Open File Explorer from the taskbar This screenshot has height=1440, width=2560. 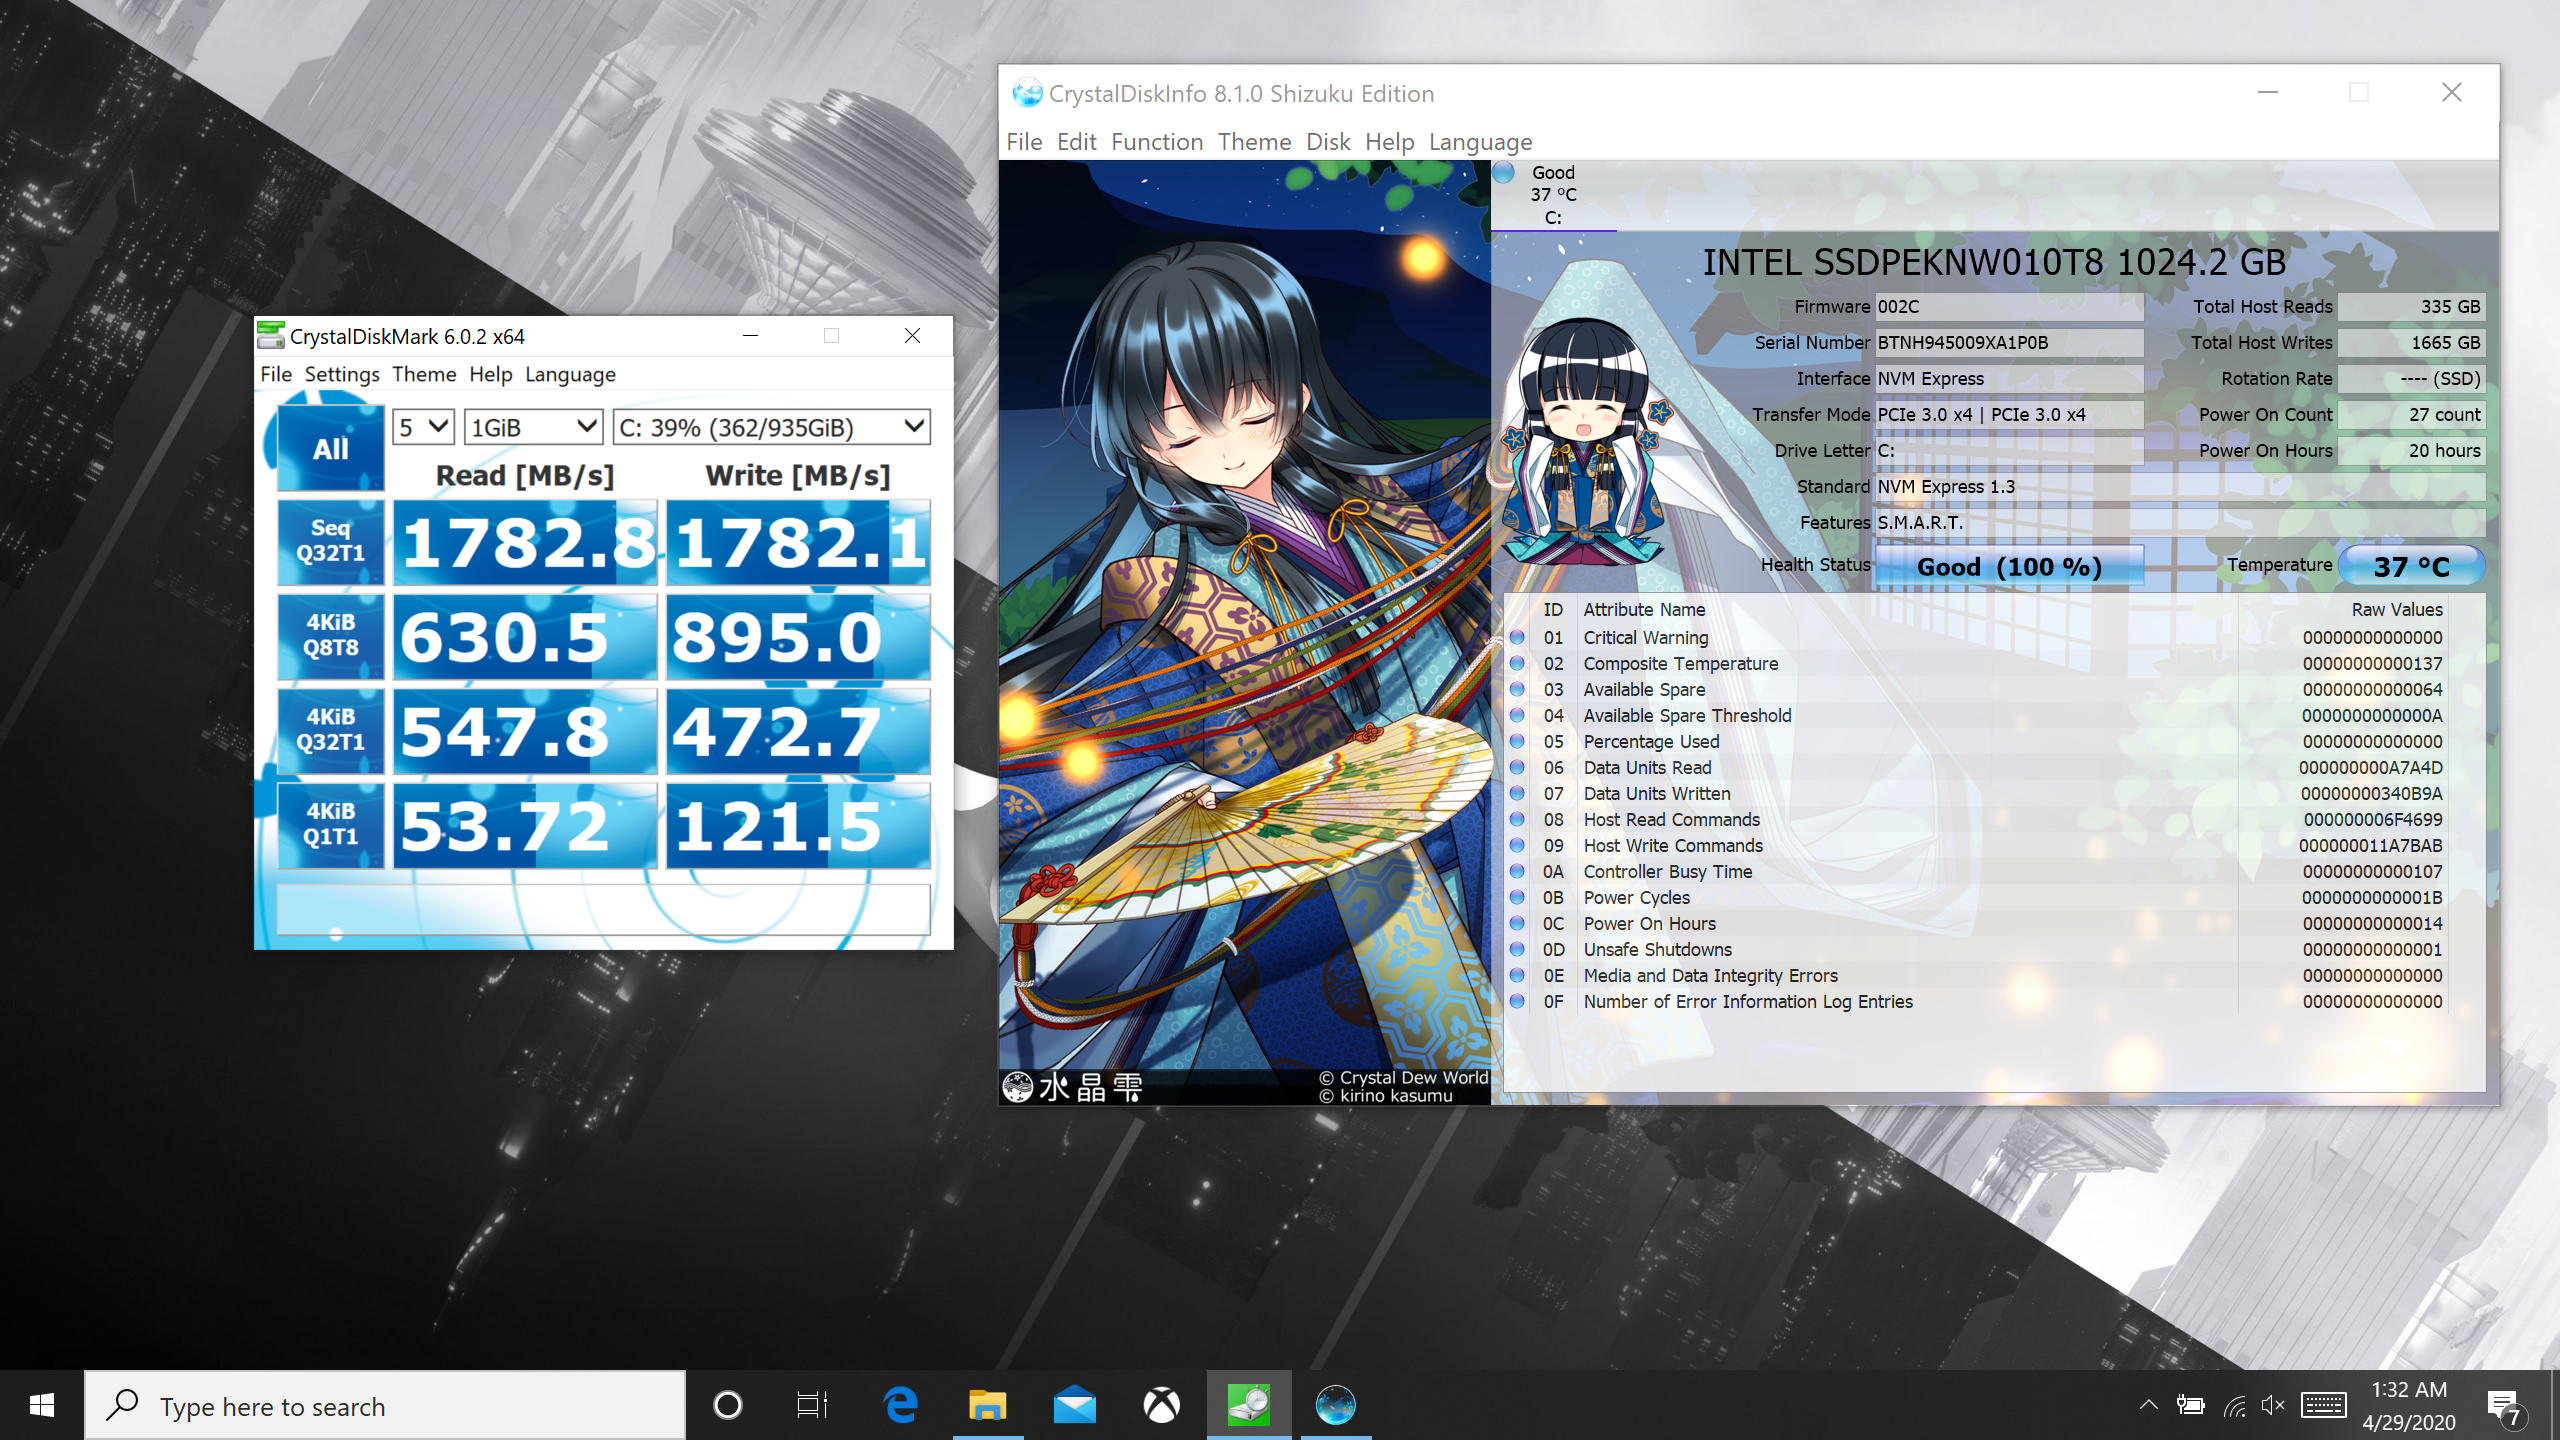(987, 1405)
